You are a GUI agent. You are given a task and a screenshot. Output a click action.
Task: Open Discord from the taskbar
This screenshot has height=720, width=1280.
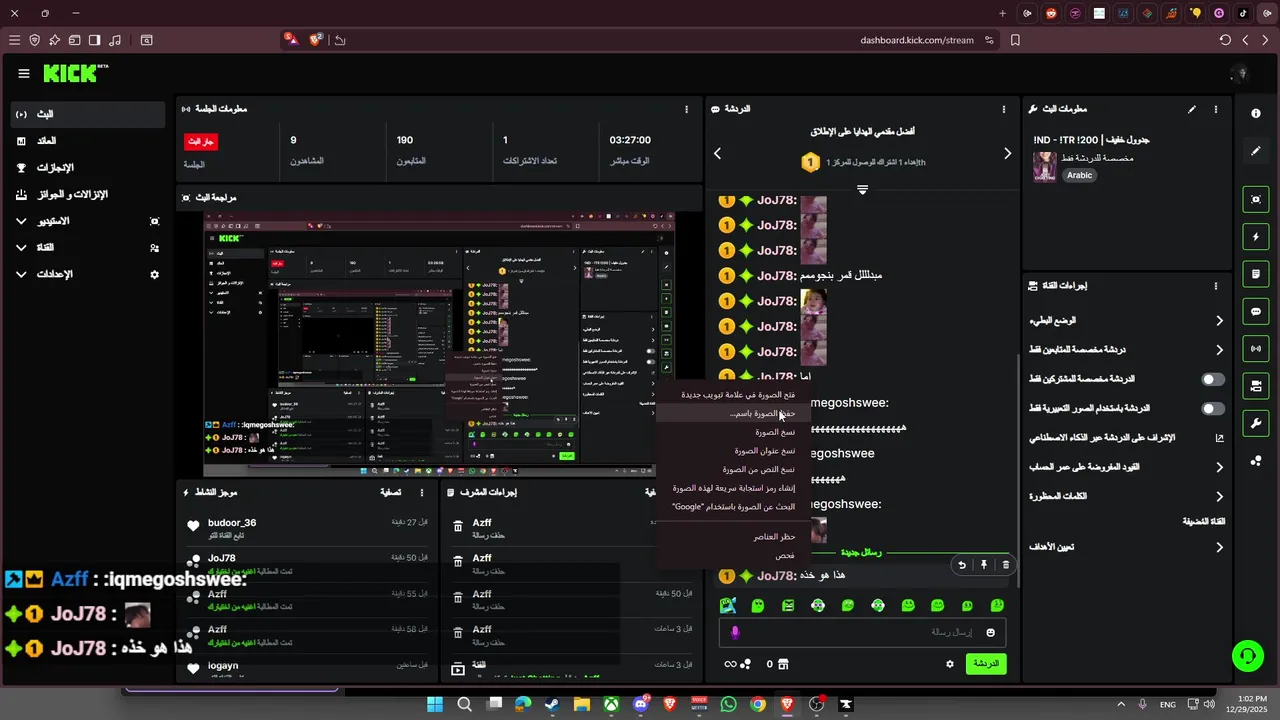640,705
